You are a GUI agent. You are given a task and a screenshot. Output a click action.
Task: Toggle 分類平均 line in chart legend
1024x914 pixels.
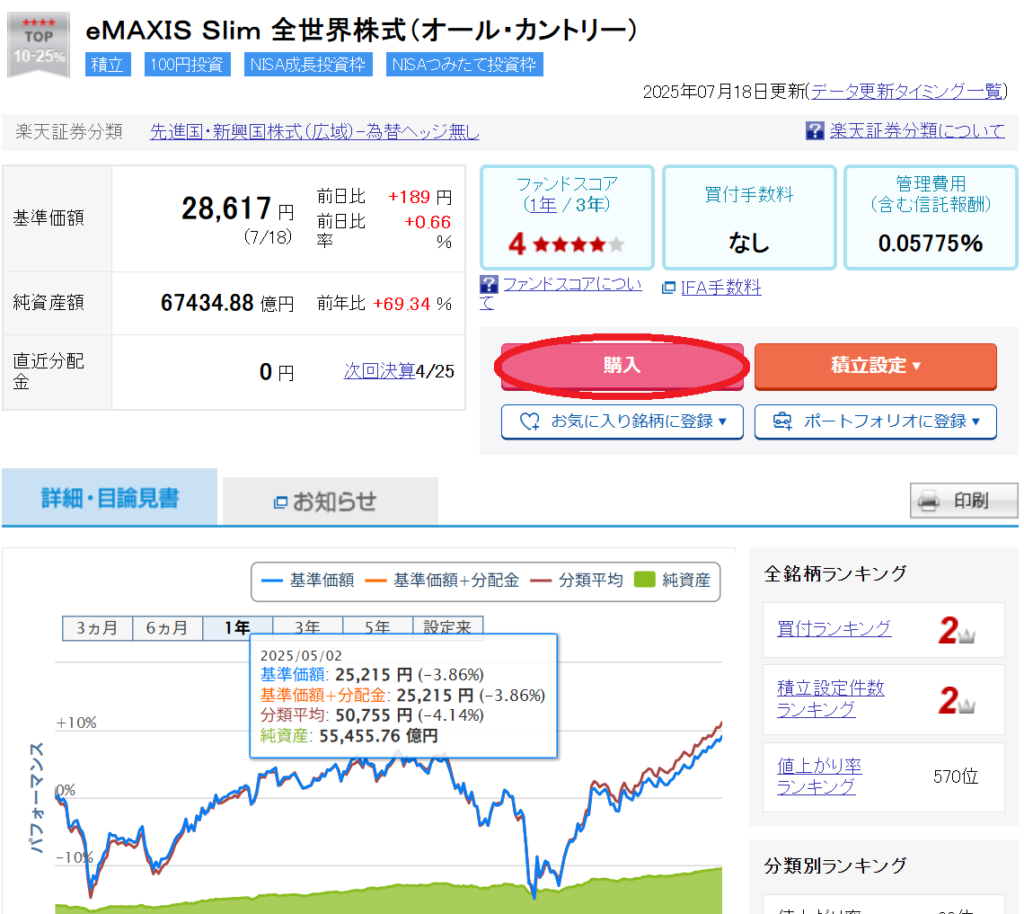[x=577, y=580]
